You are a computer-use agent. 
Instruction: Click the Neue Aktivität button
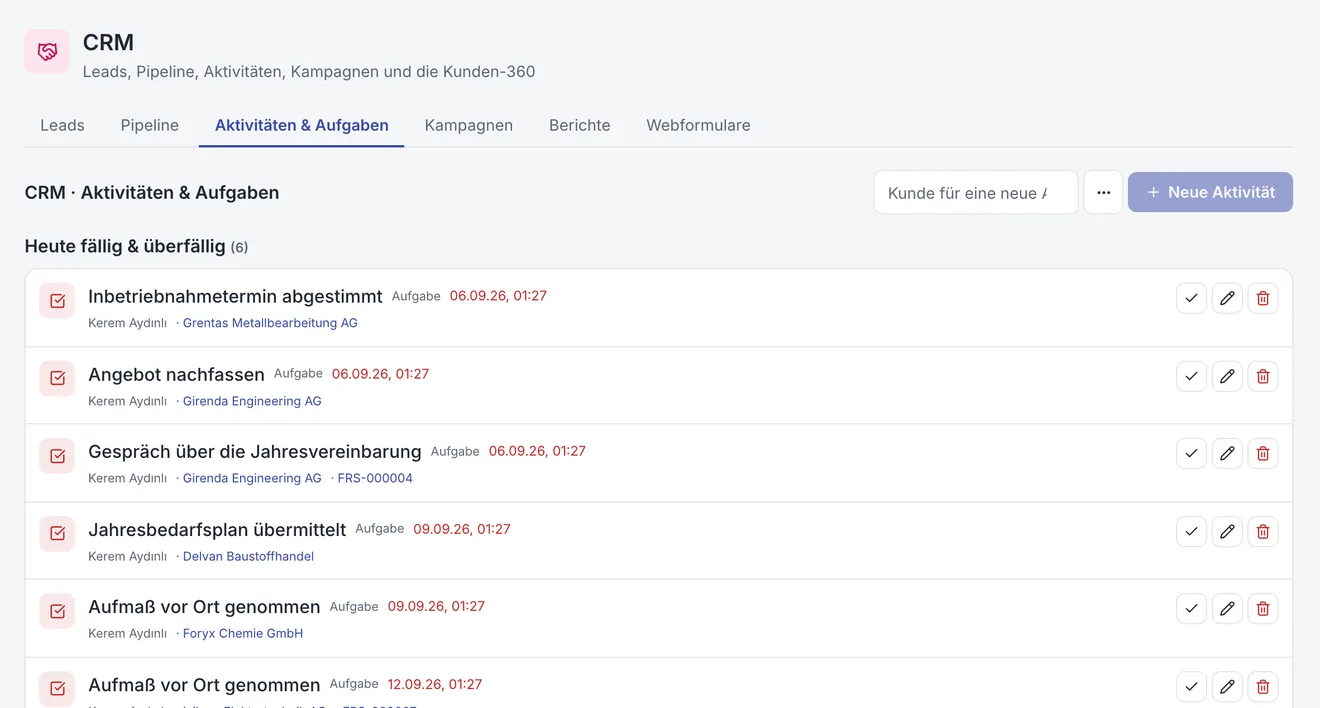click(x=1210, y=192)
